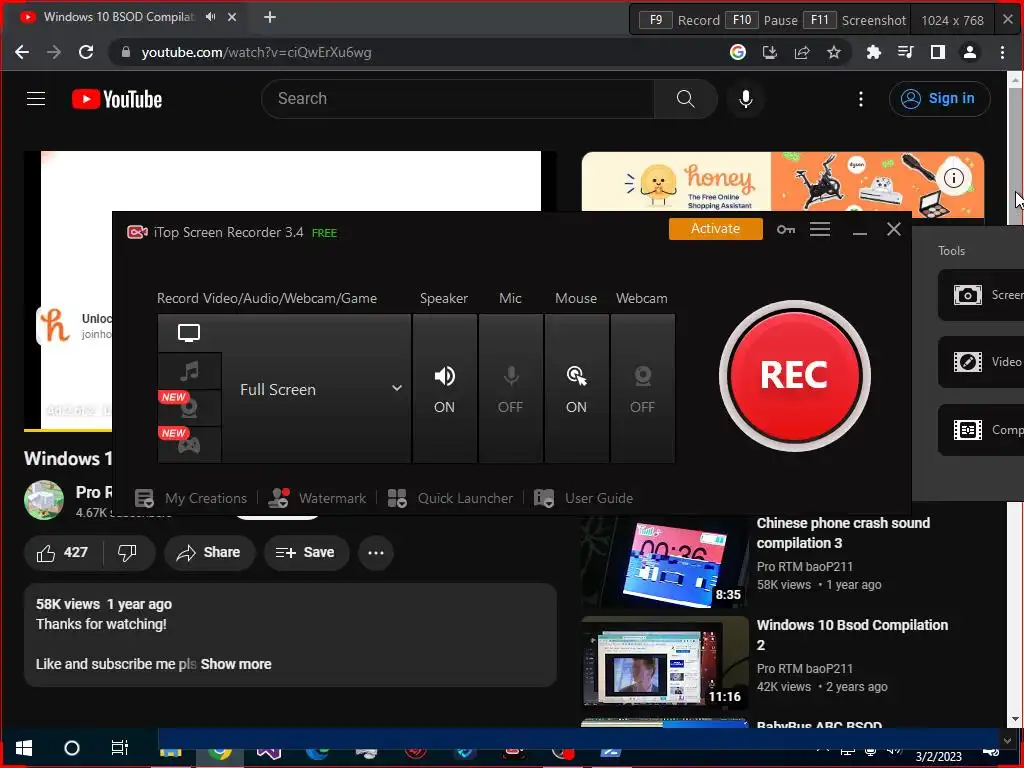
Task: Open Chinese phone crash sound compilation 3 thumbnail
Action: (665, 562)
